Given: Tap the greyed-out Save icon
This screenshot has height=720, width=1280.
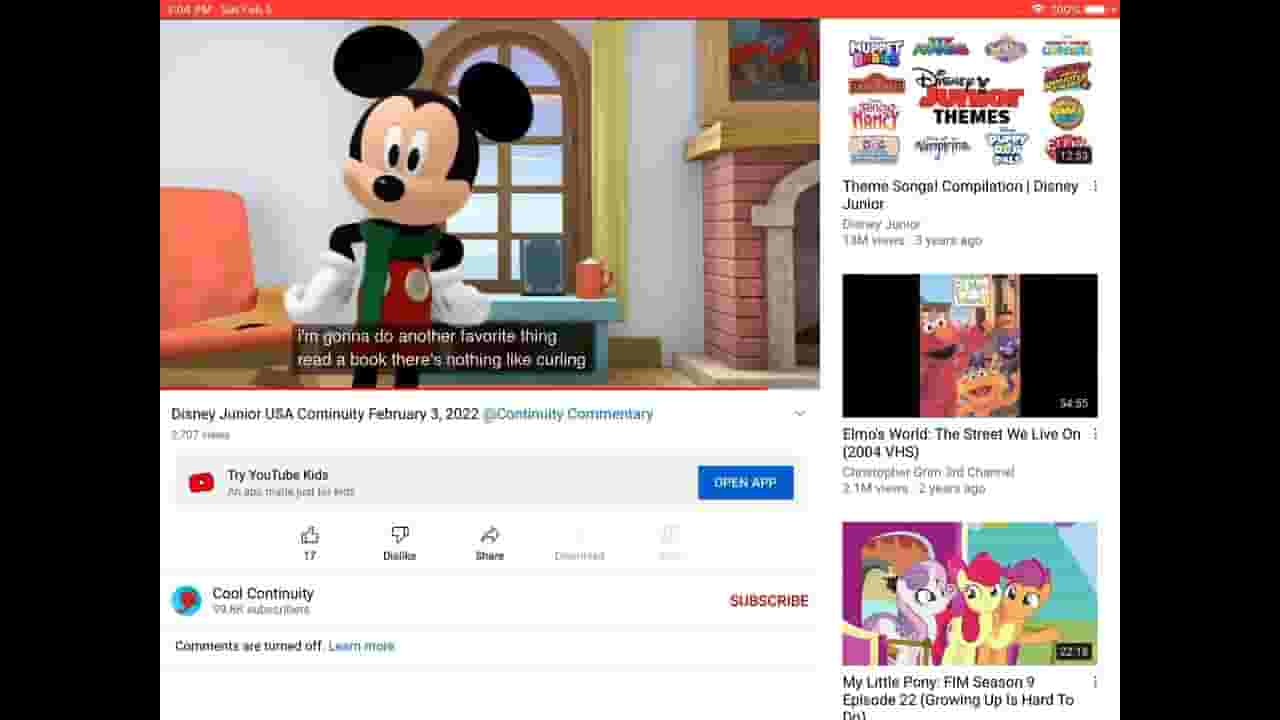Looking at the screenshot, I should 670,535.
